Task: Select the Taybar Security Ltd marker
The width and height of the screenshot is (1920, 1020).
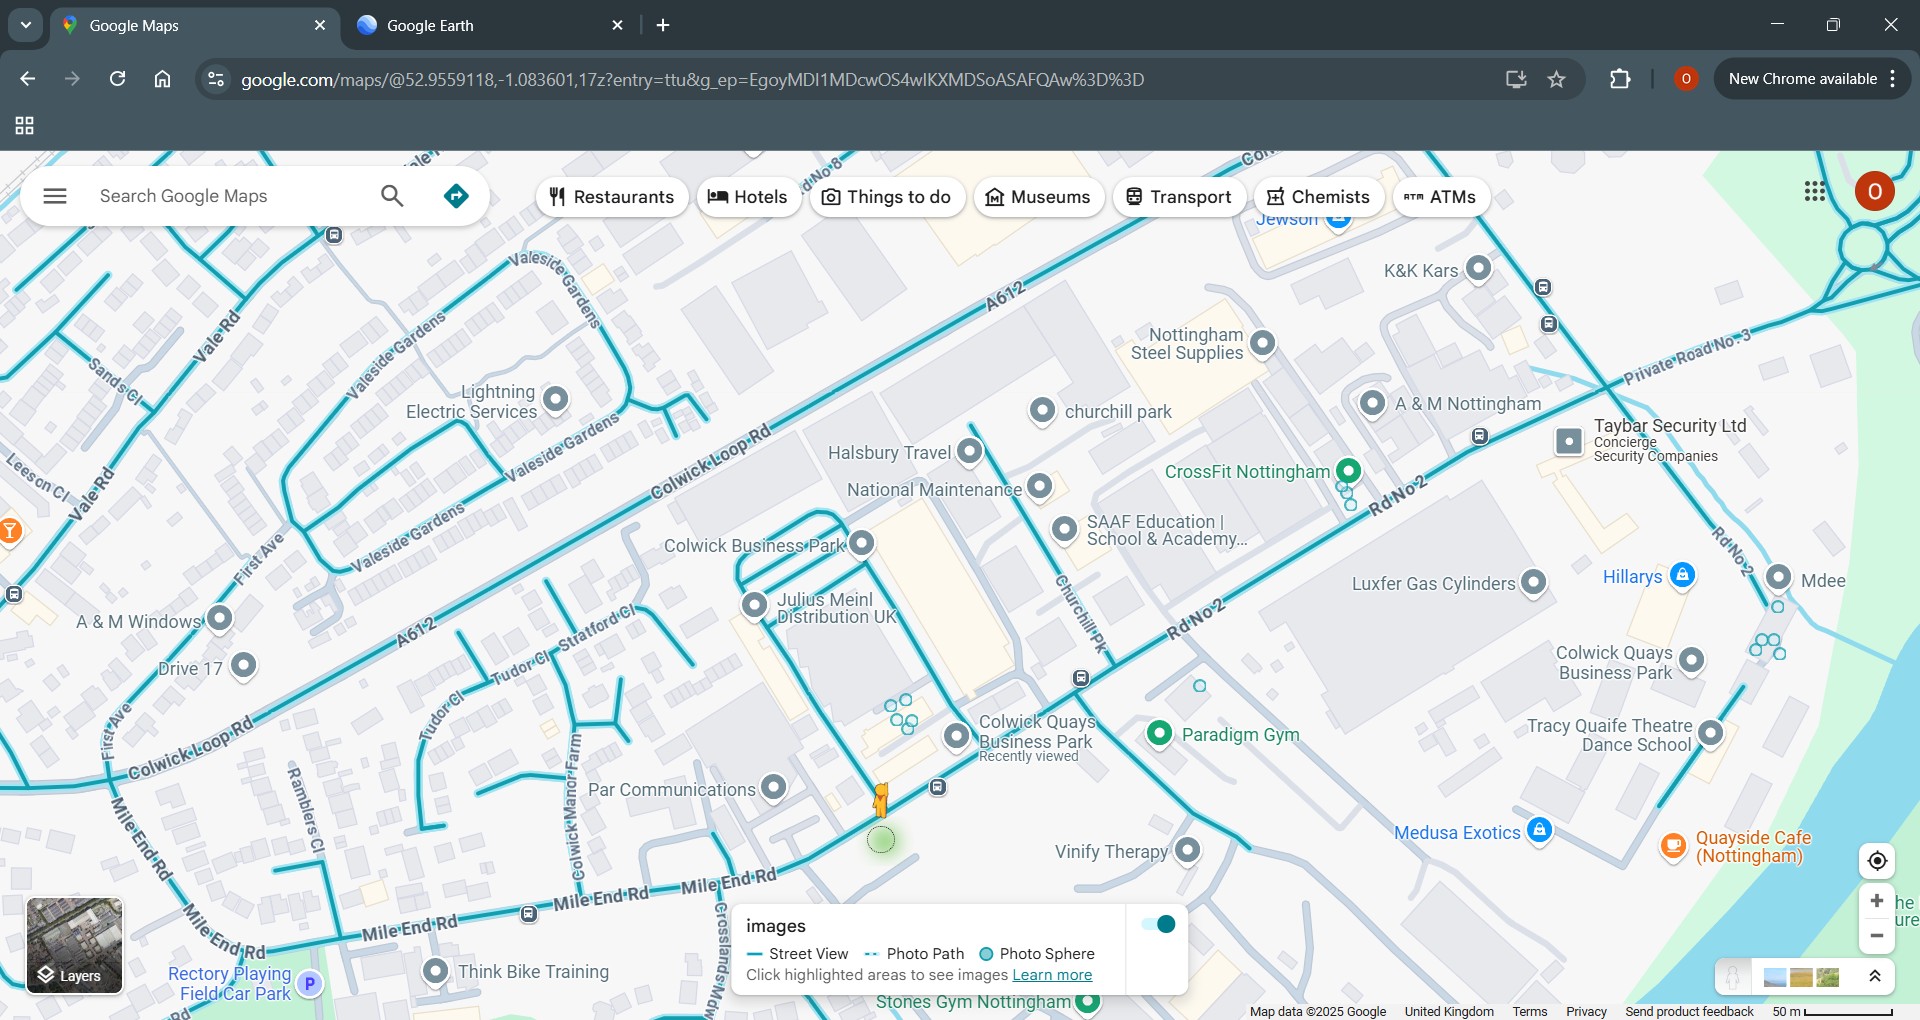Action: pyautogui.click(x=1569, y=440)
